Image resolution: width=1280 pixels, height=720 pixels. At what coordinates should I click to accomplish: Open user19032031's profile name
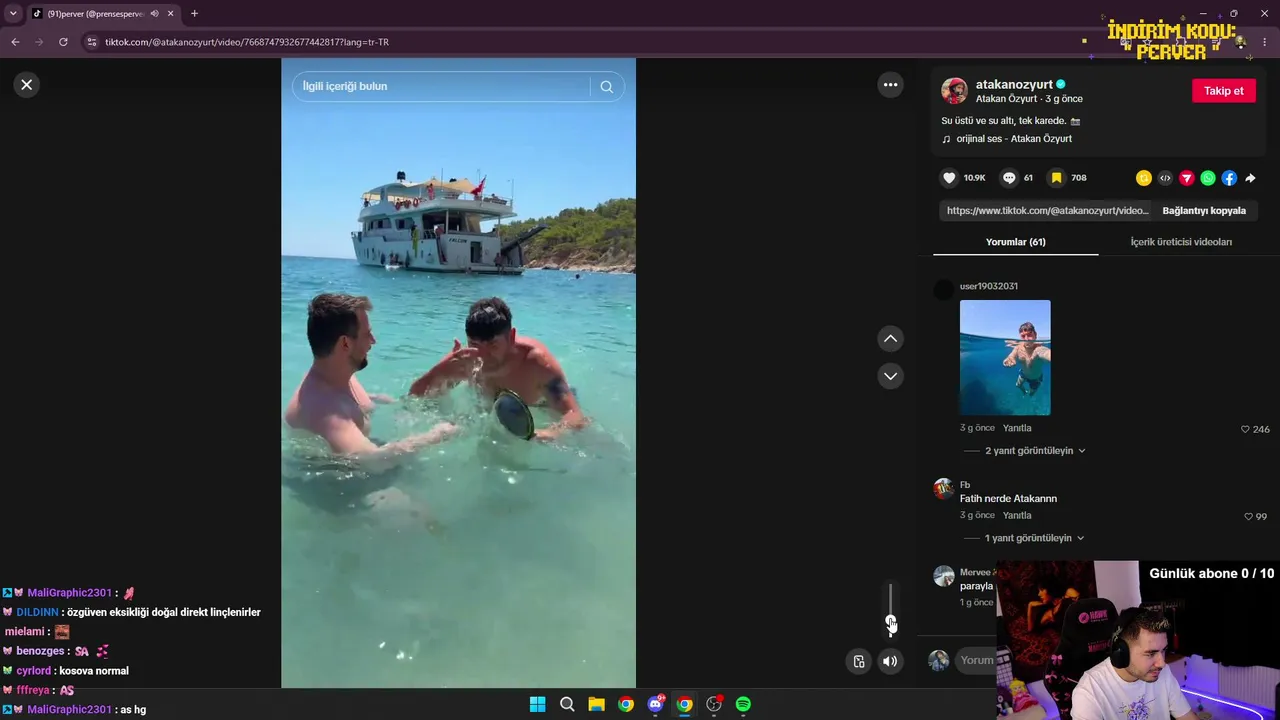(x=989, y=286)
